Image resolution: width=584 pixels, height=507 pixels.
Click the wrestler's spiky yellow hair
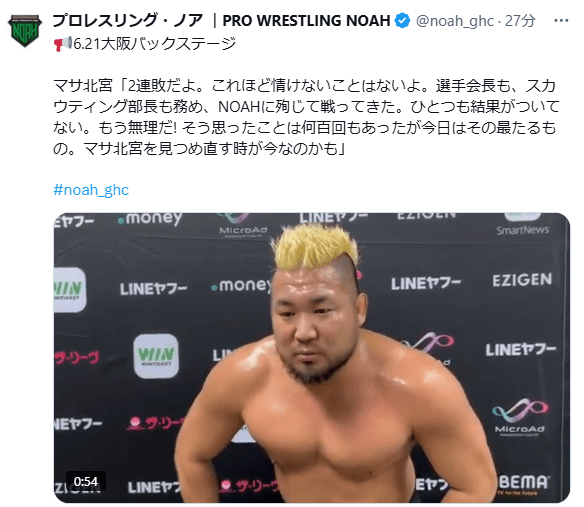coord(316,247)
